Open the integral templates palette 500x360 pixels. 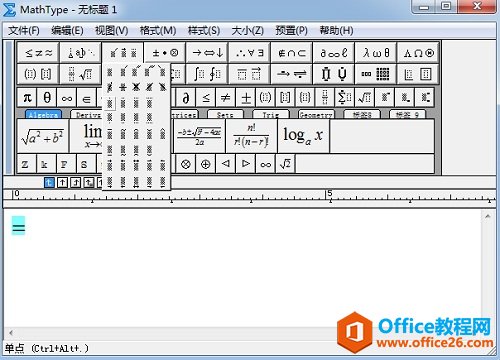tap(207, 74)
